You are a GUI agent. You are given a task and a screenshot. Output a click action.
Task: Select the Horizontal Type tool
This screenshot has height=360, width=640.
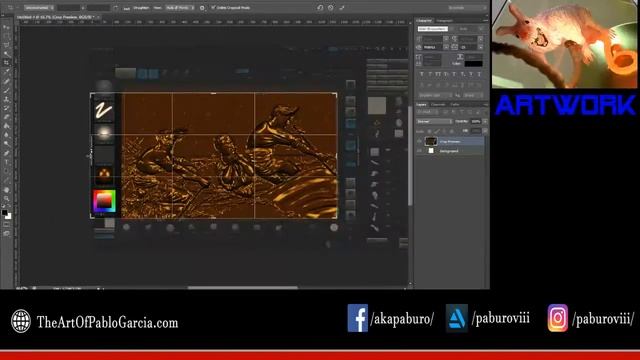click(6, 162)
